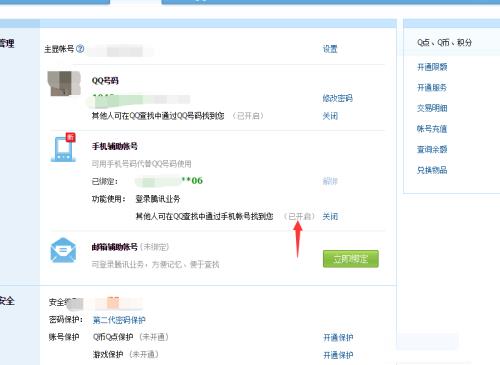The height and width of the screenshot is (365, 500).
Task: Click the help icon beside 主显帐号
Action: pos(80,49)
